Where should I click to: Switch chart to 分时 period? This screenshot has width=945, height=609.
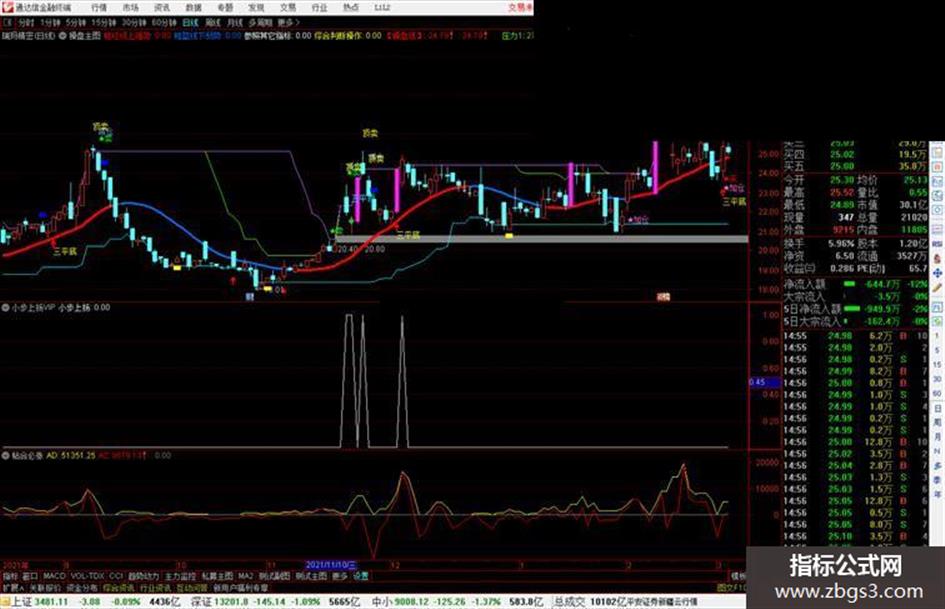tap(26, 22)
